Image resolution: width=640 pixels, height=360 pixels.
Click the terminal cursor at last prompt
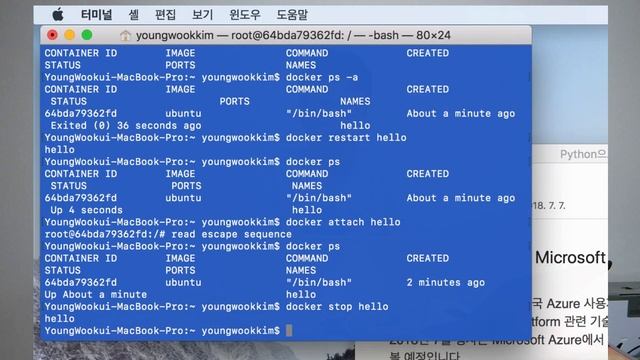coord(289,331)
